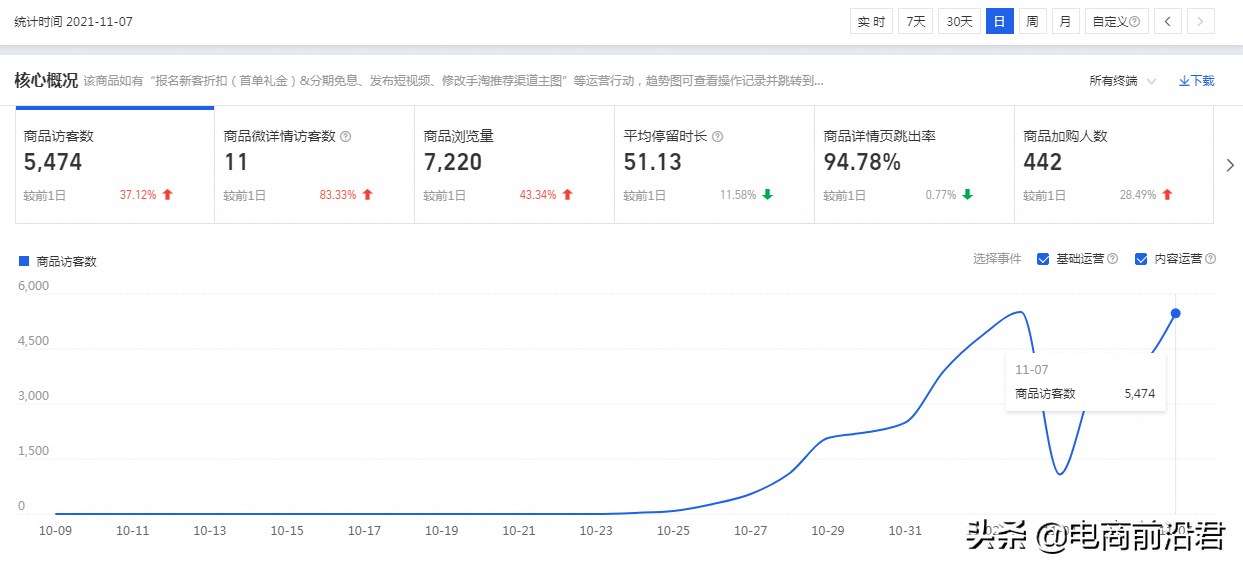1243x569 pixels.
Task: Switch to the 7天 time range tab
Action: tap(915, 21)
